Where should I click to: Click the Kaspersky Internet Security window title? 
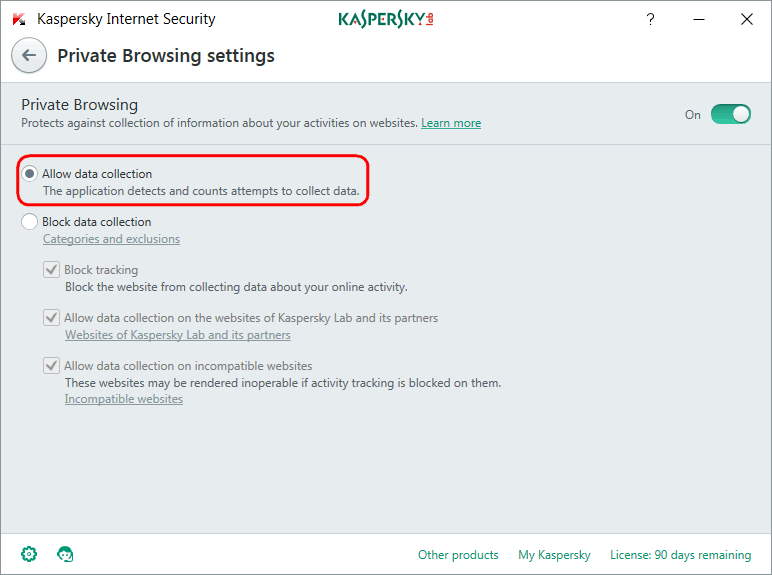[127, 19]
